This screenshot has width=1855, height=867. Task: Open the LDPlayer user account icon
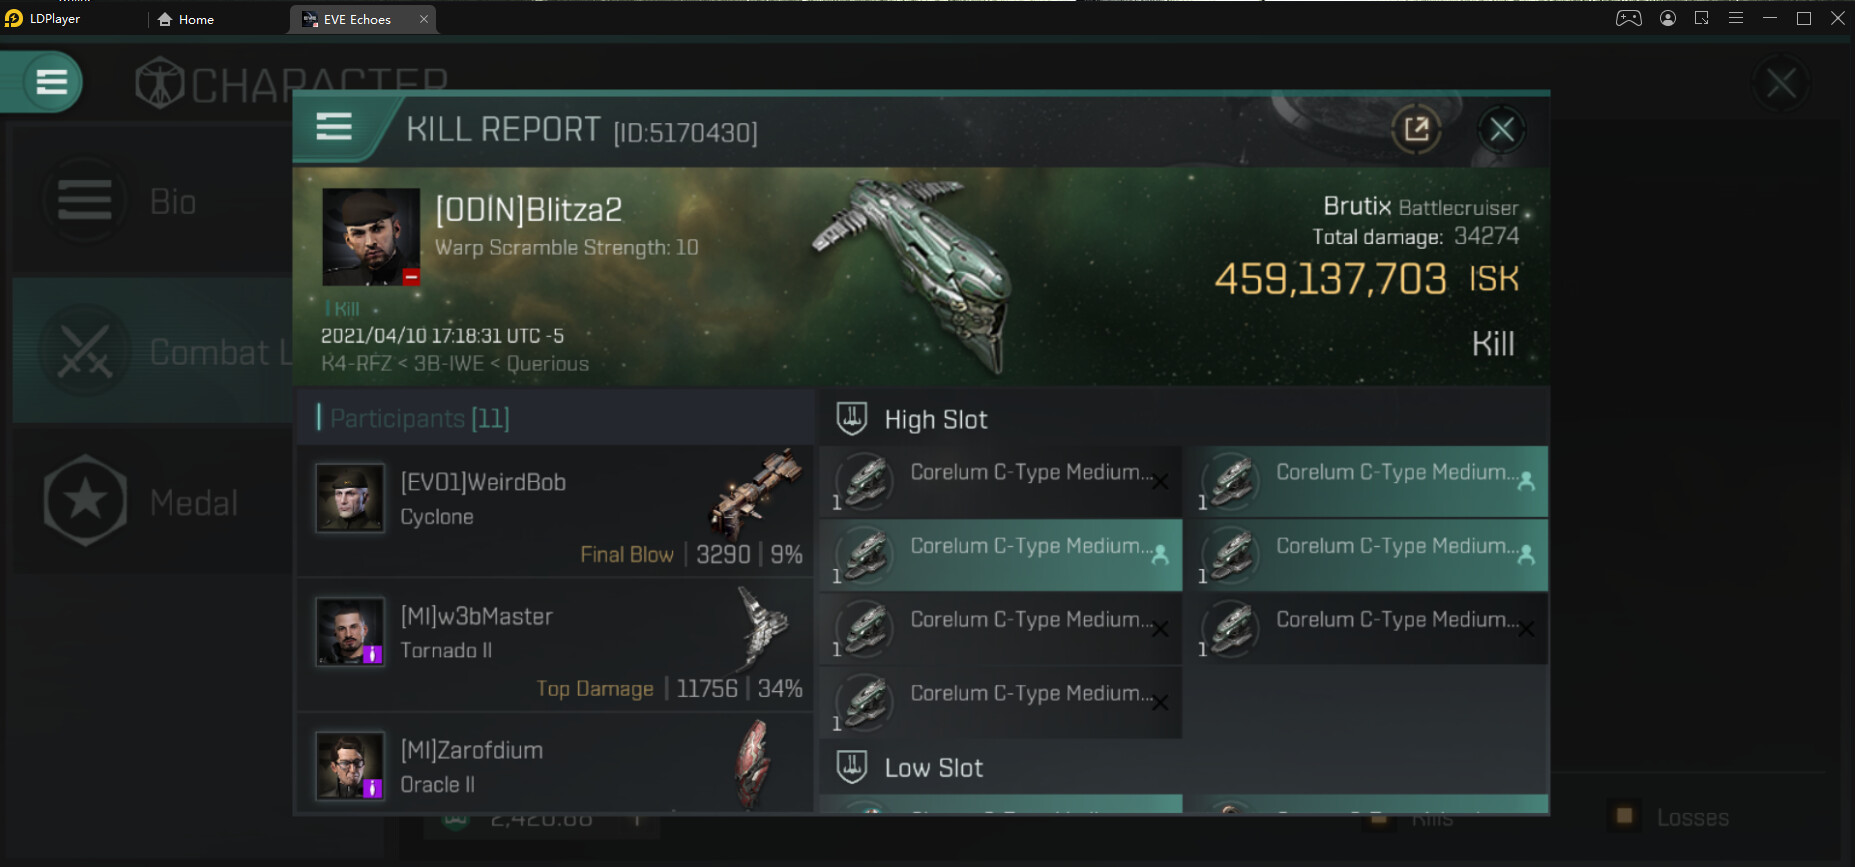click(1668, 18)
